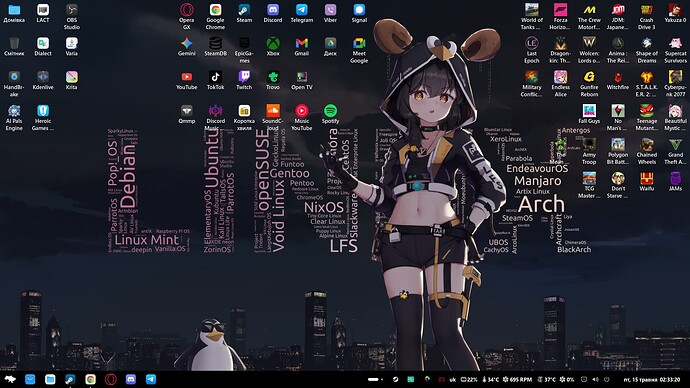Select the Gemini desktop icon
Viewport: 690px width, 388px height.
[x=187, y=47]
